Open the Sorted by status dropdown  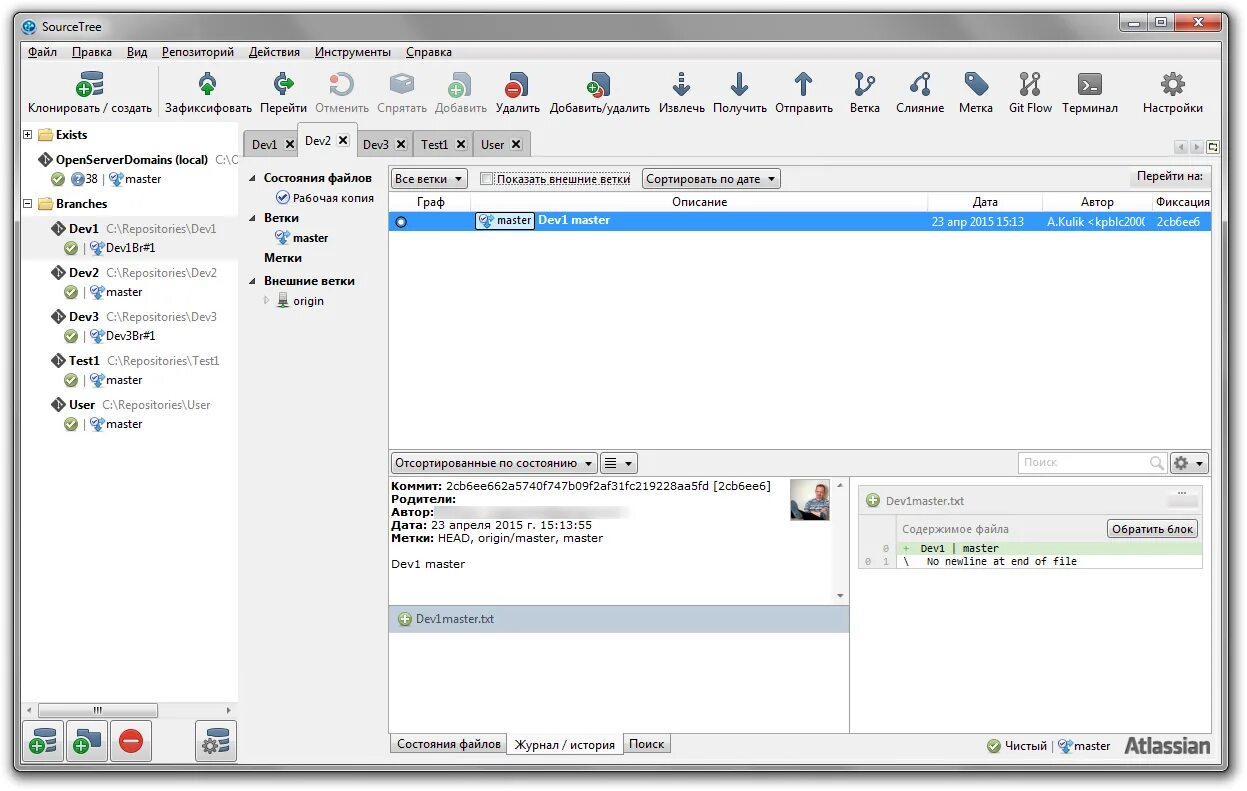494,463
